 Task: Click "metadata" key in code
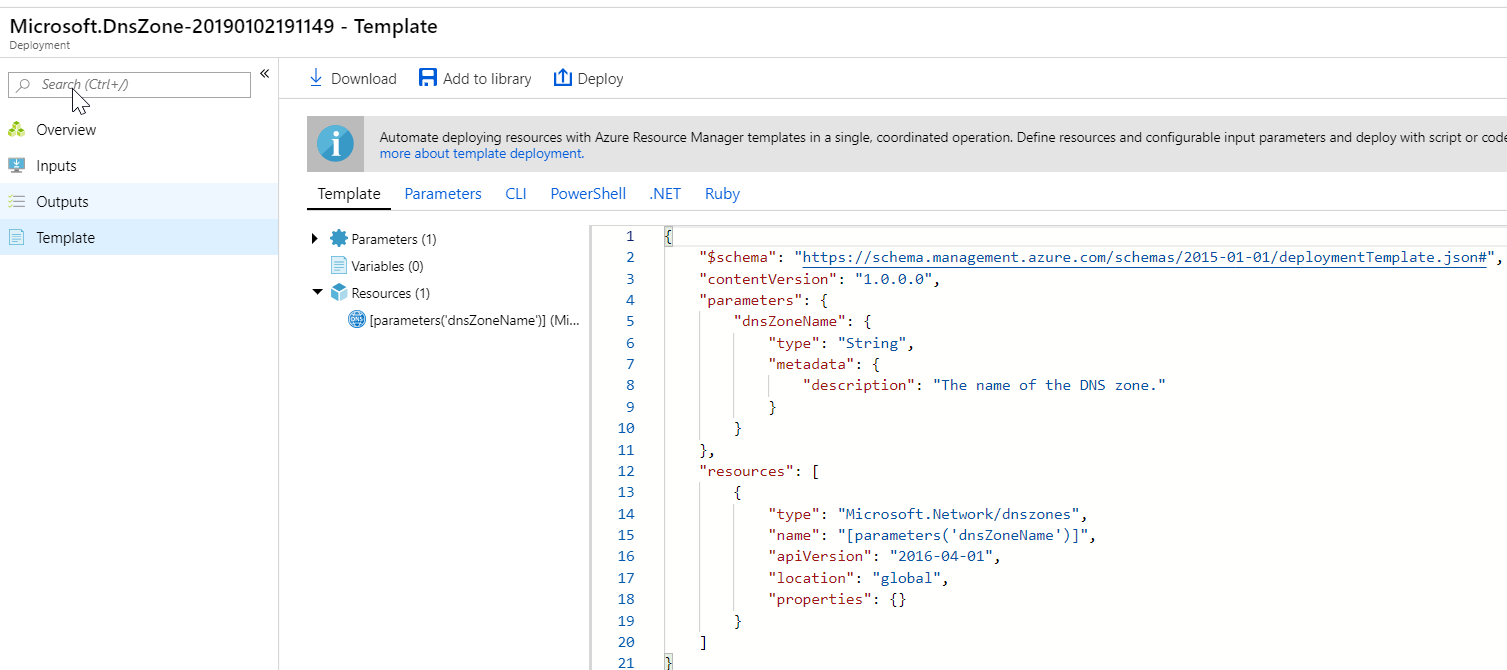point(813,364)
